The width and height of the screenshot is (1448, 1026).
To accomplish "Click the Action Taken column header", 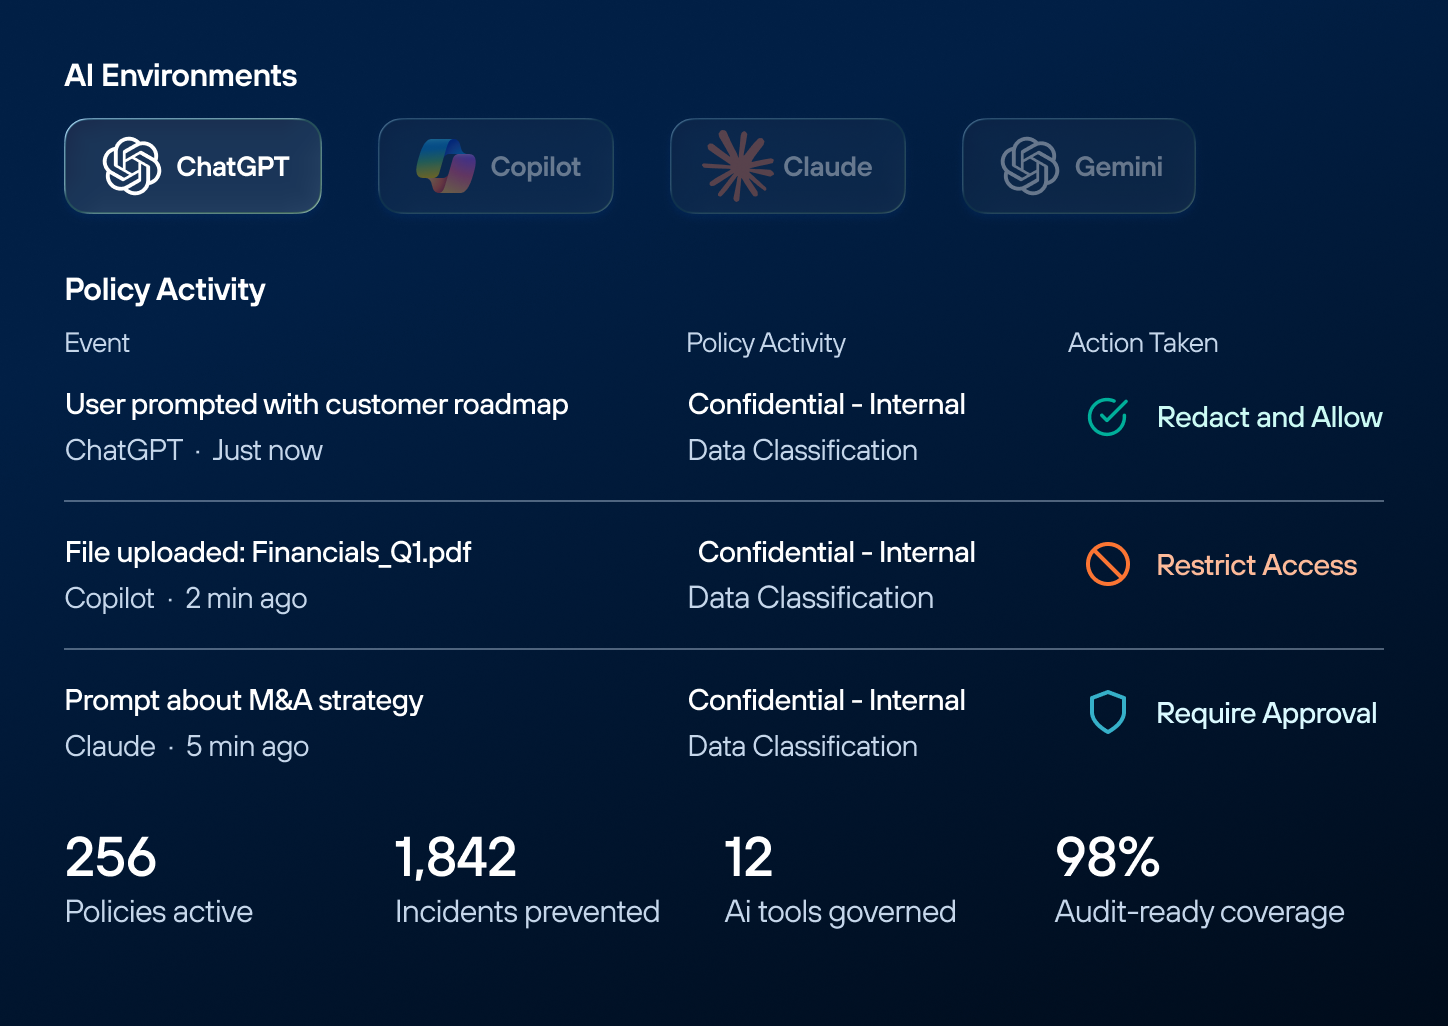I will tap(1143, 343).
